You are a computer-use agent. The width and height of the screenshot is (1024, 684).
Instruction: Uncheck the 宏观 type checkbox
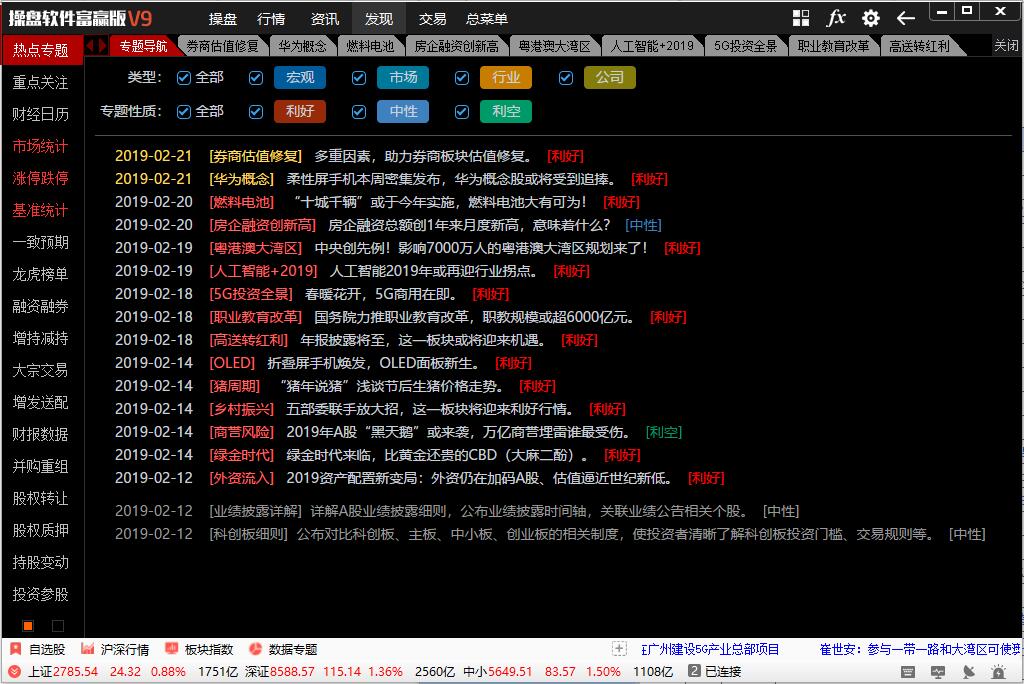pyautogui.click(x=256, y=78)
